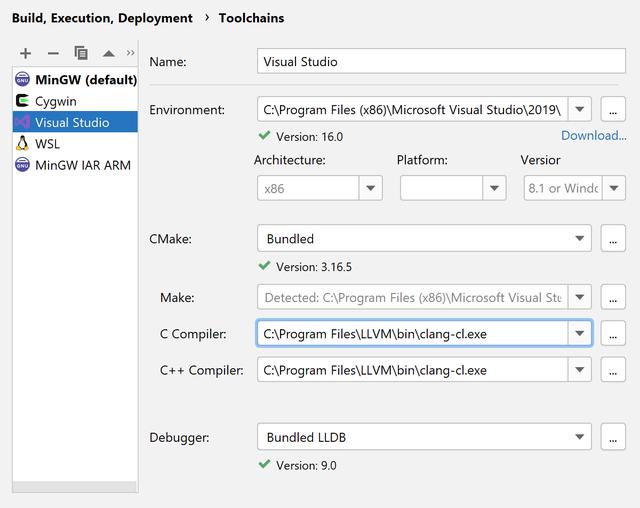
Task: Click the horizontal scrollbar under toolchain list
Action: (74, 486)
